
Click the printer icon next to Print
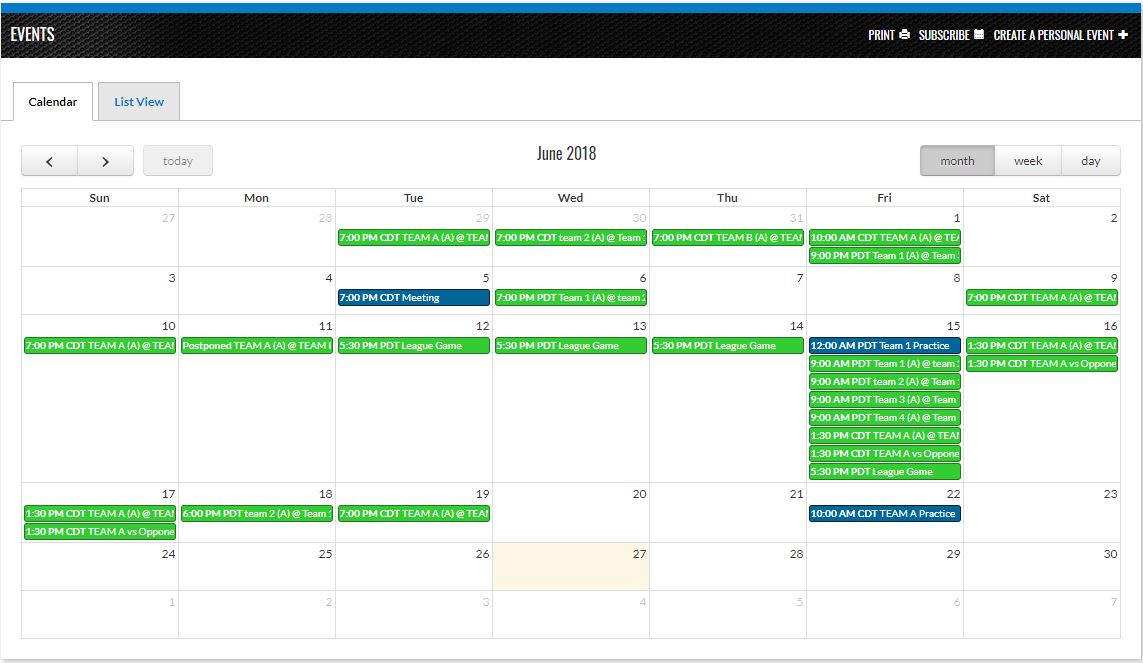tap(904, 35)
